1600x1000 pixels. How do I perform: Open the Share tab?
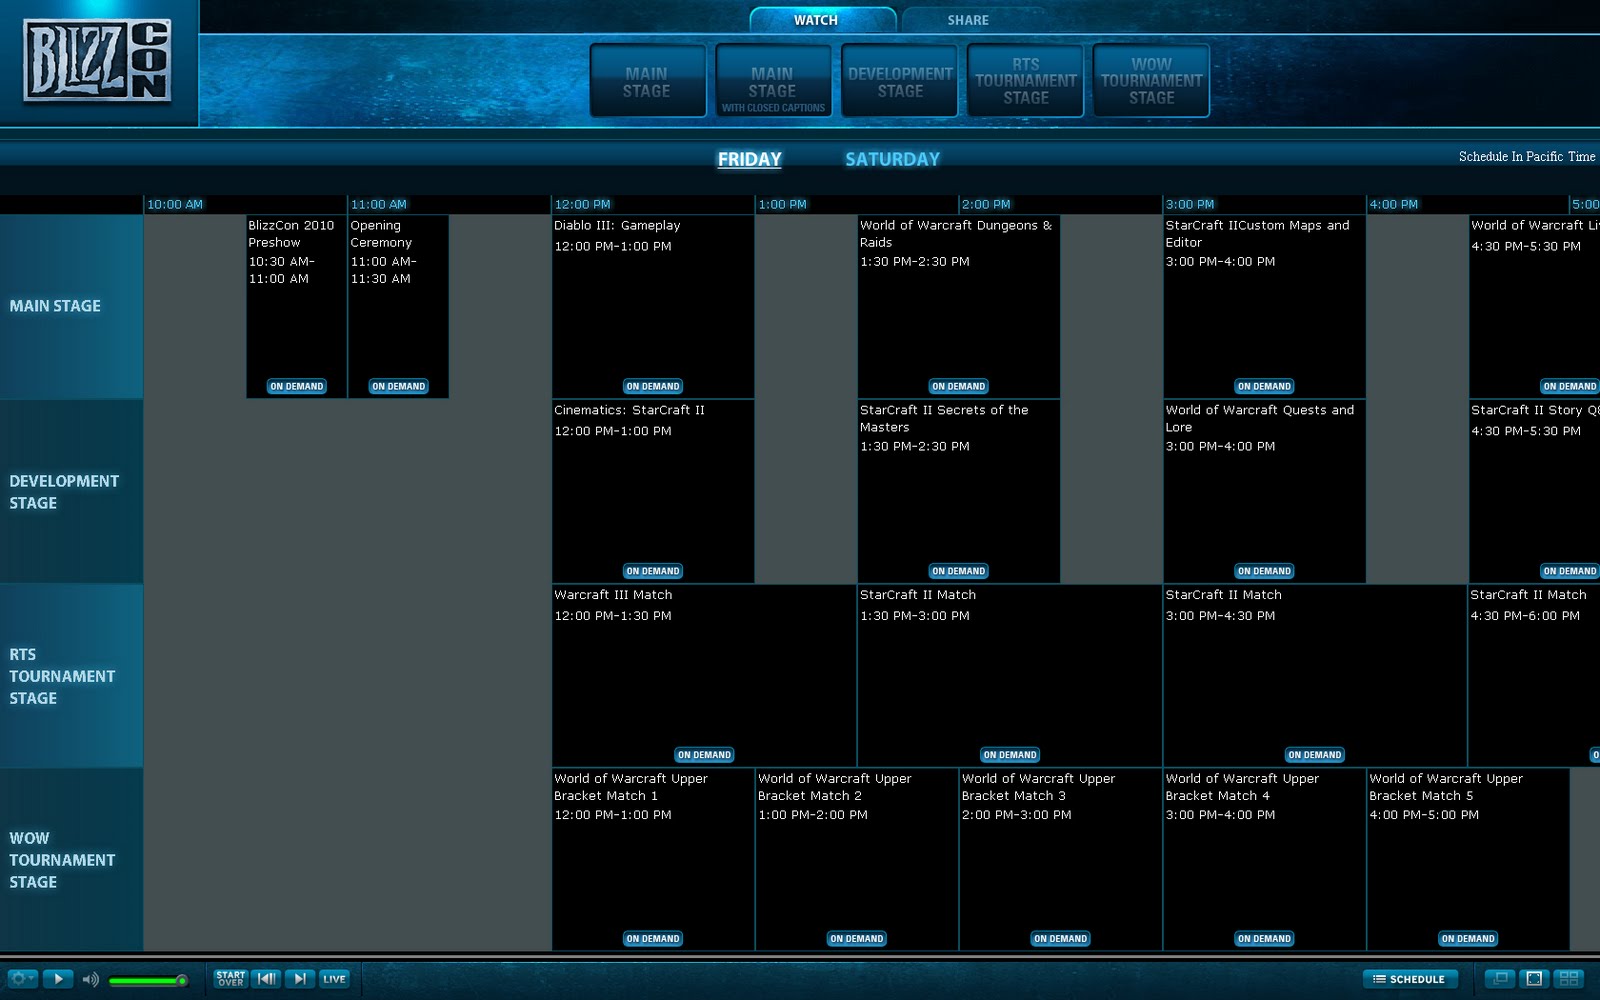968,20
